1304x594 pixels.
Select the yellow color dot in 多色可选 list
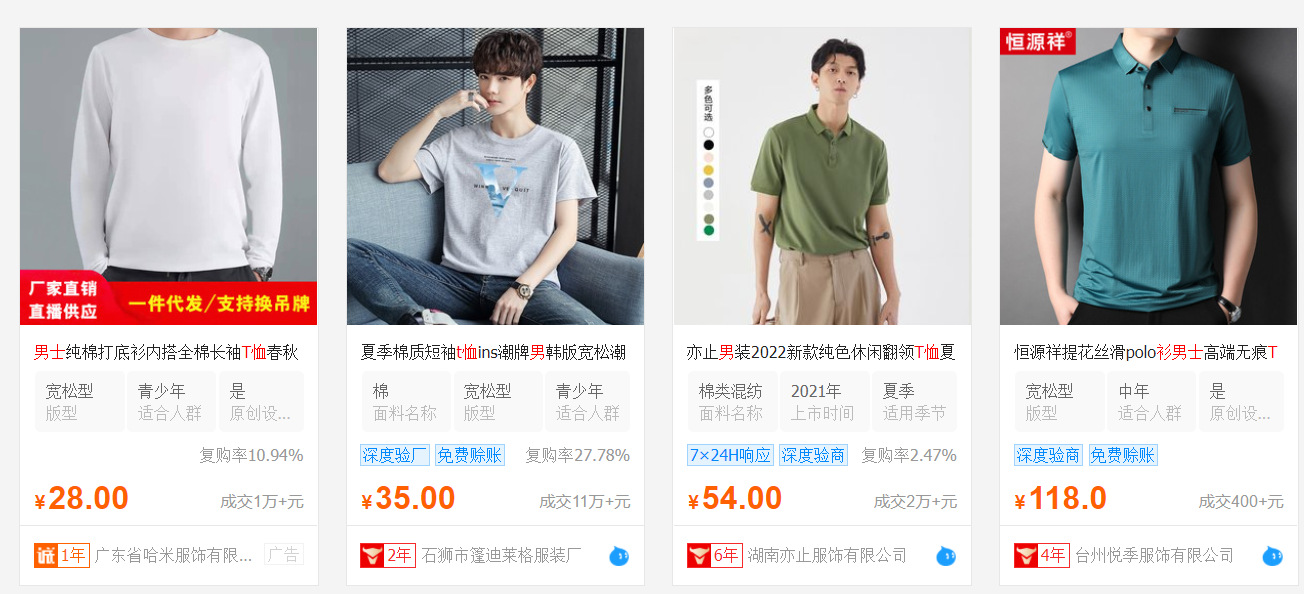[x=709, y=171]
